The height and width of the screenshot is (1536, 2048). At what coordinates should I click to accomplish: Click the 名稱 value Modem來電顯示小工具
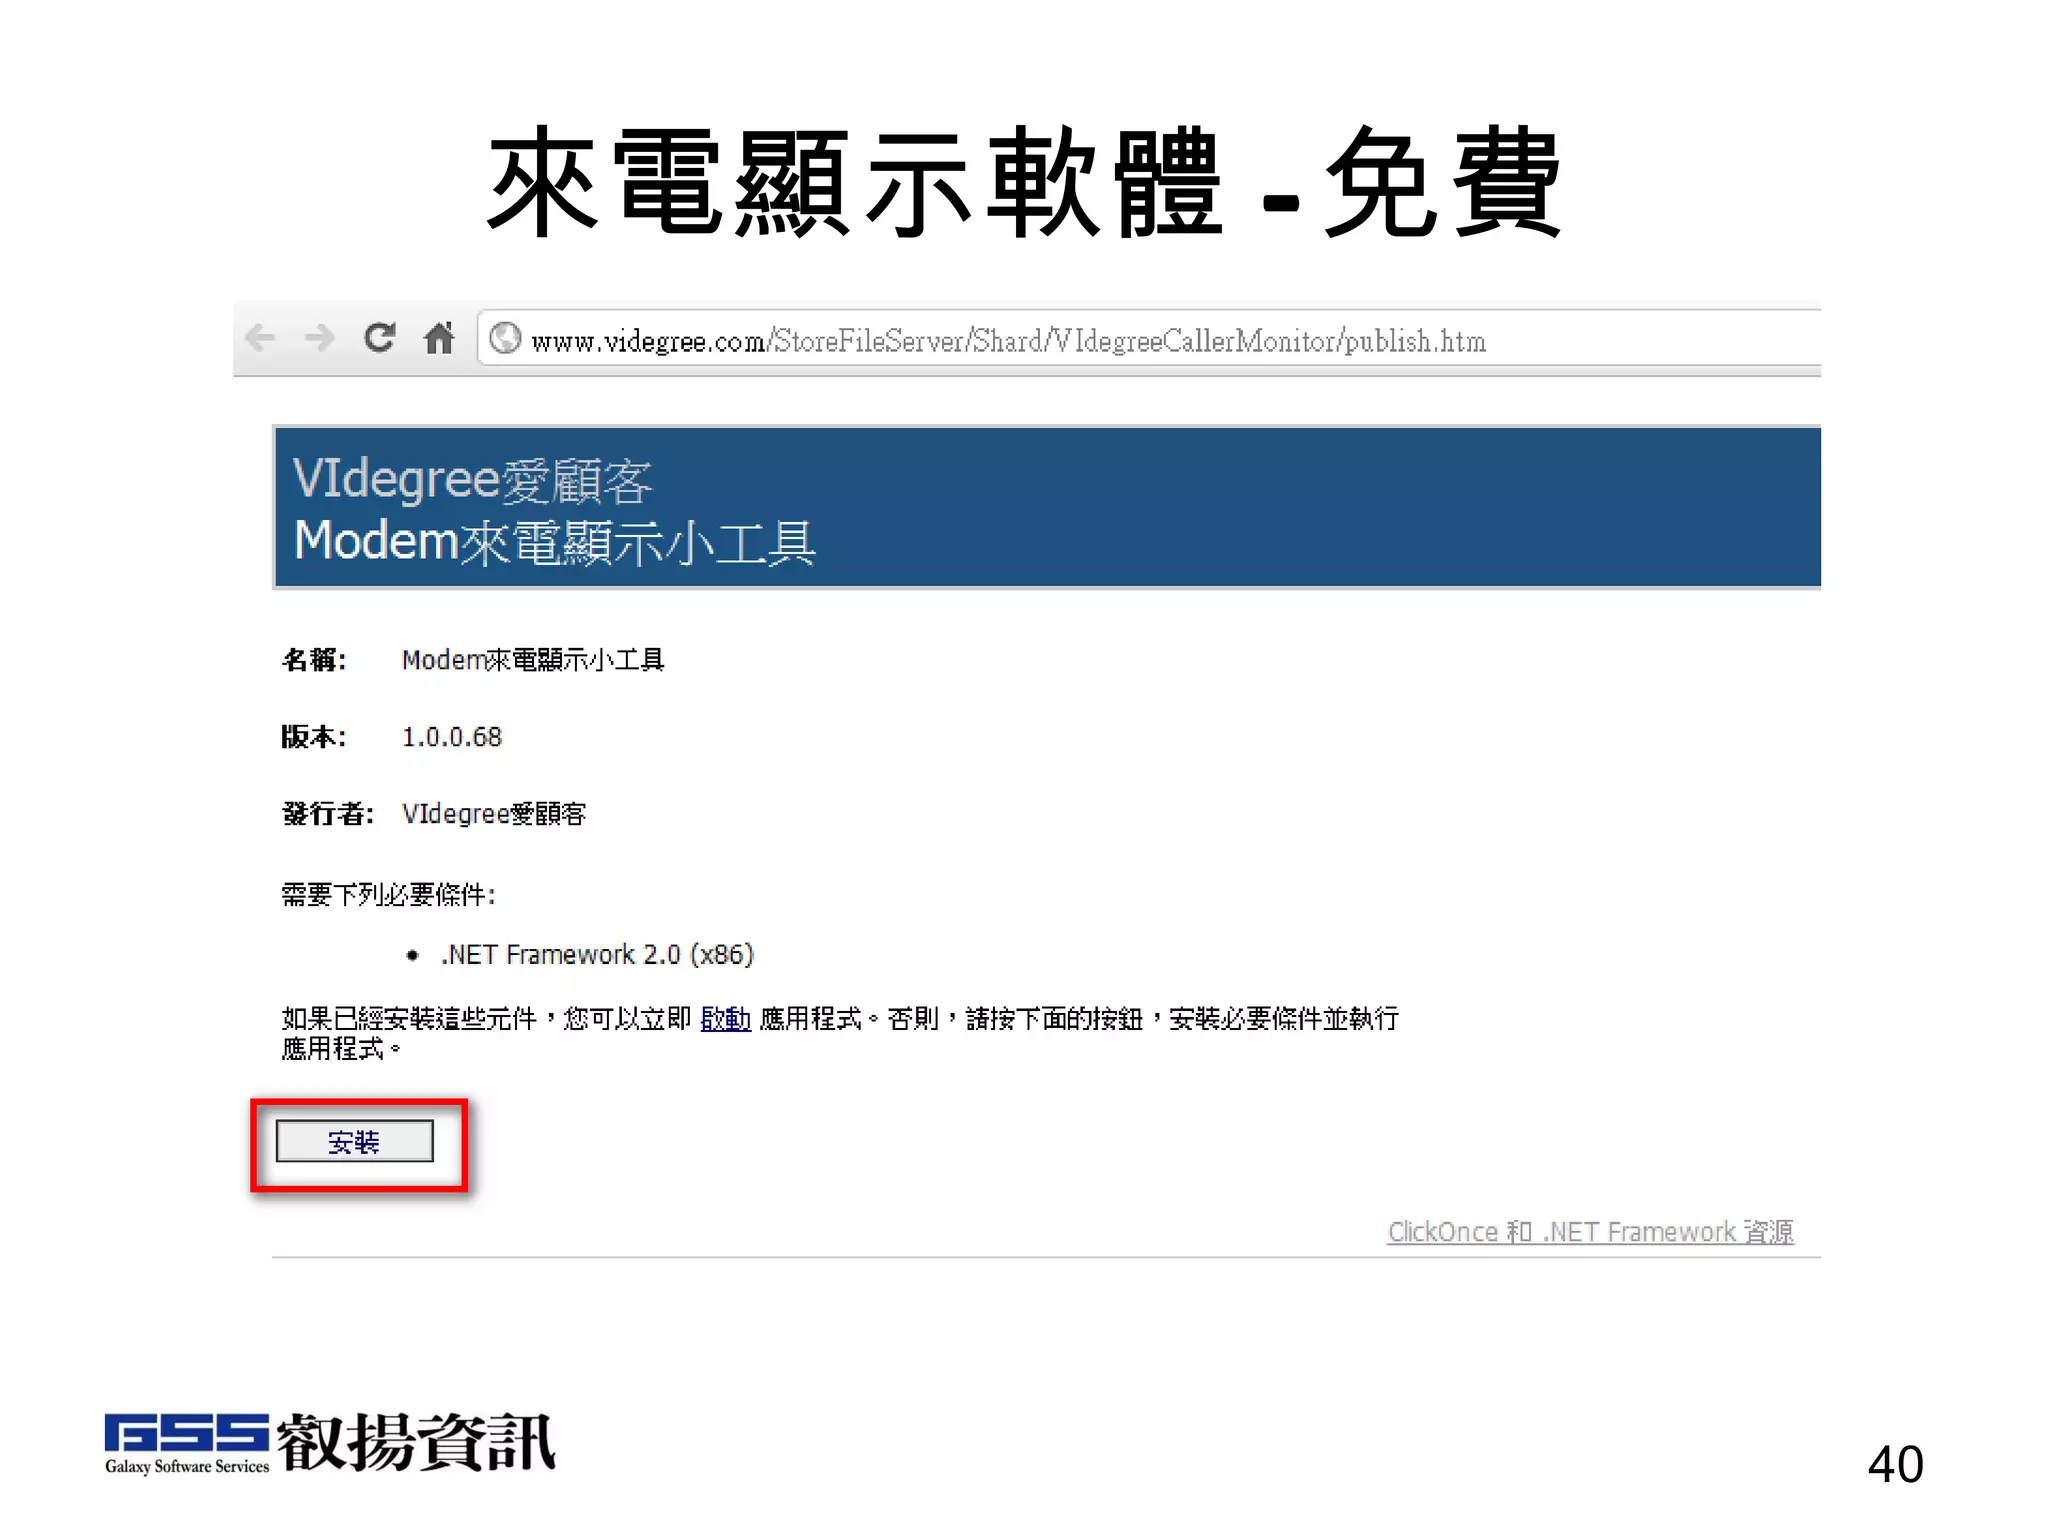[x=533, y=660]
